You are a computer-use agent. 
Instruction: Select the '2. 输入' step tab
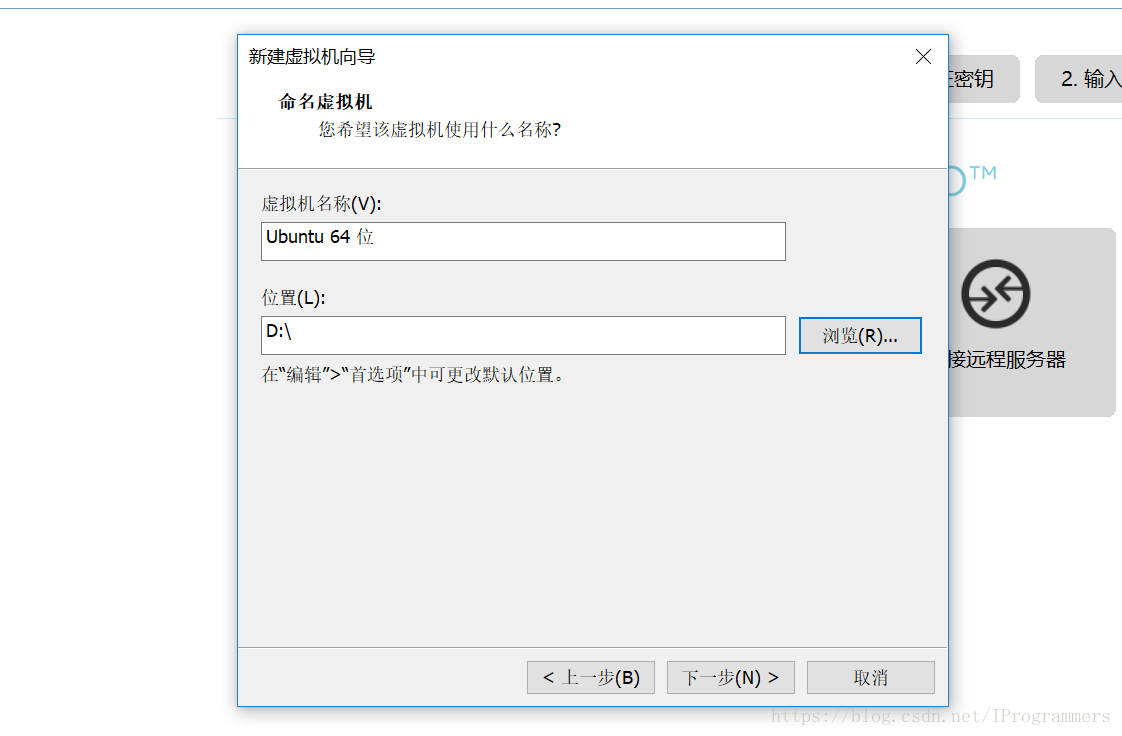pos(1079,79)
